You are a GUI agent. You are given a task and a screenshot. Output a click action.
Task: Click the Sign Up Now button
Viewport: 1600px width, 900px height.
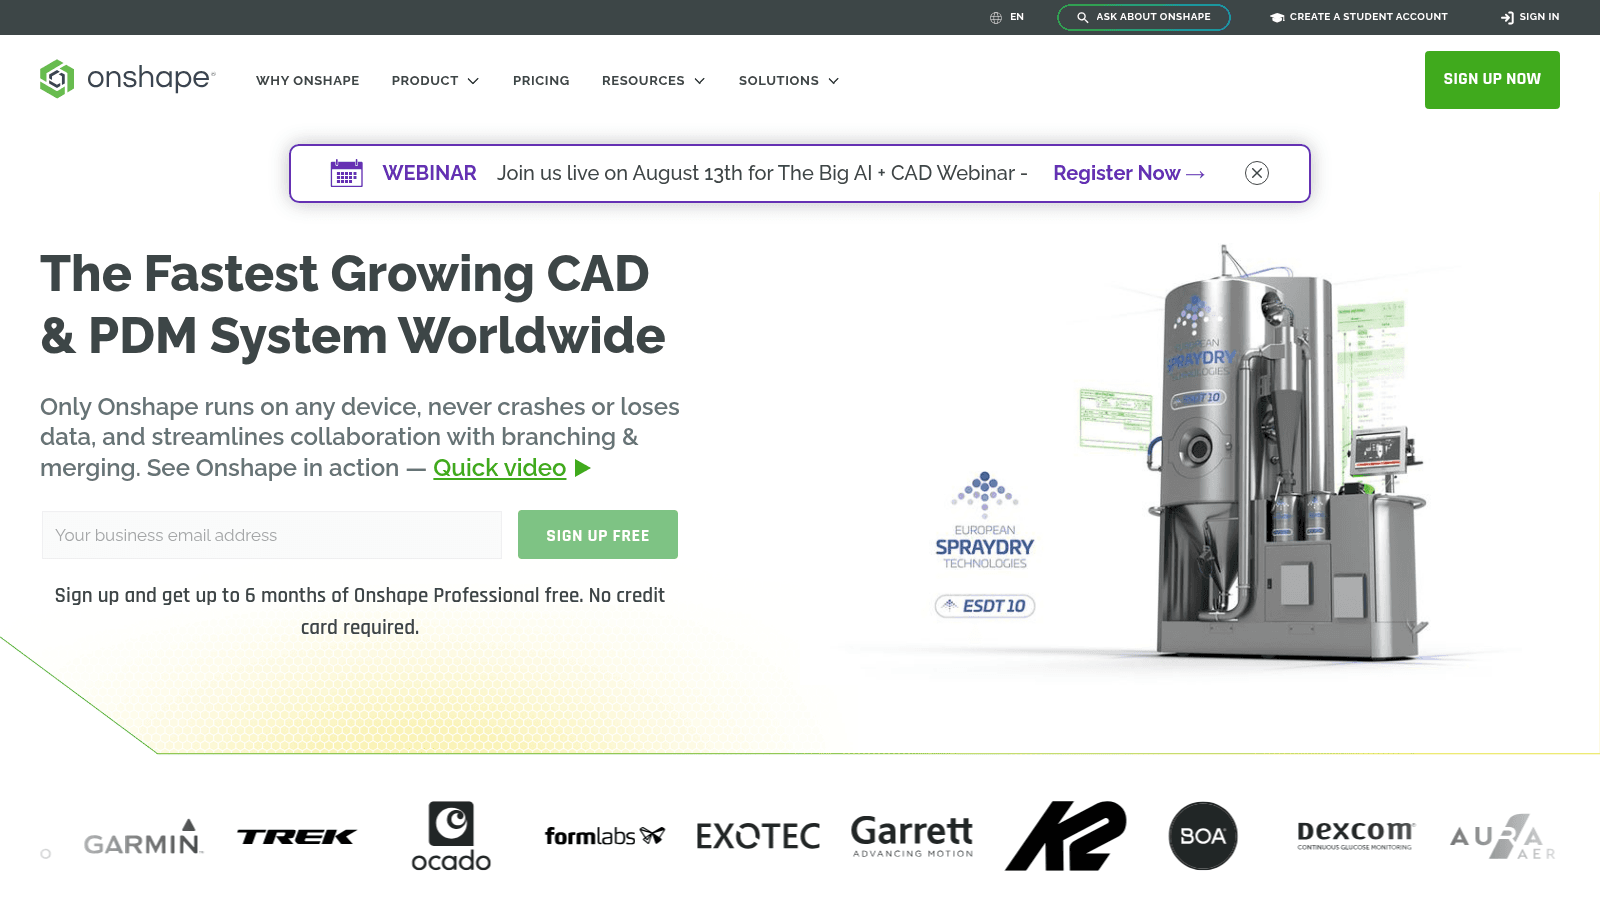click(1492, 80)
